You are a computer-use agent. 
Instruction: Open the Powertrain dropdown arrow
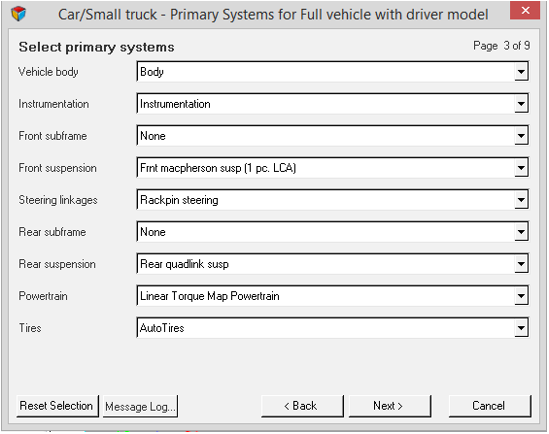[521, 296]
